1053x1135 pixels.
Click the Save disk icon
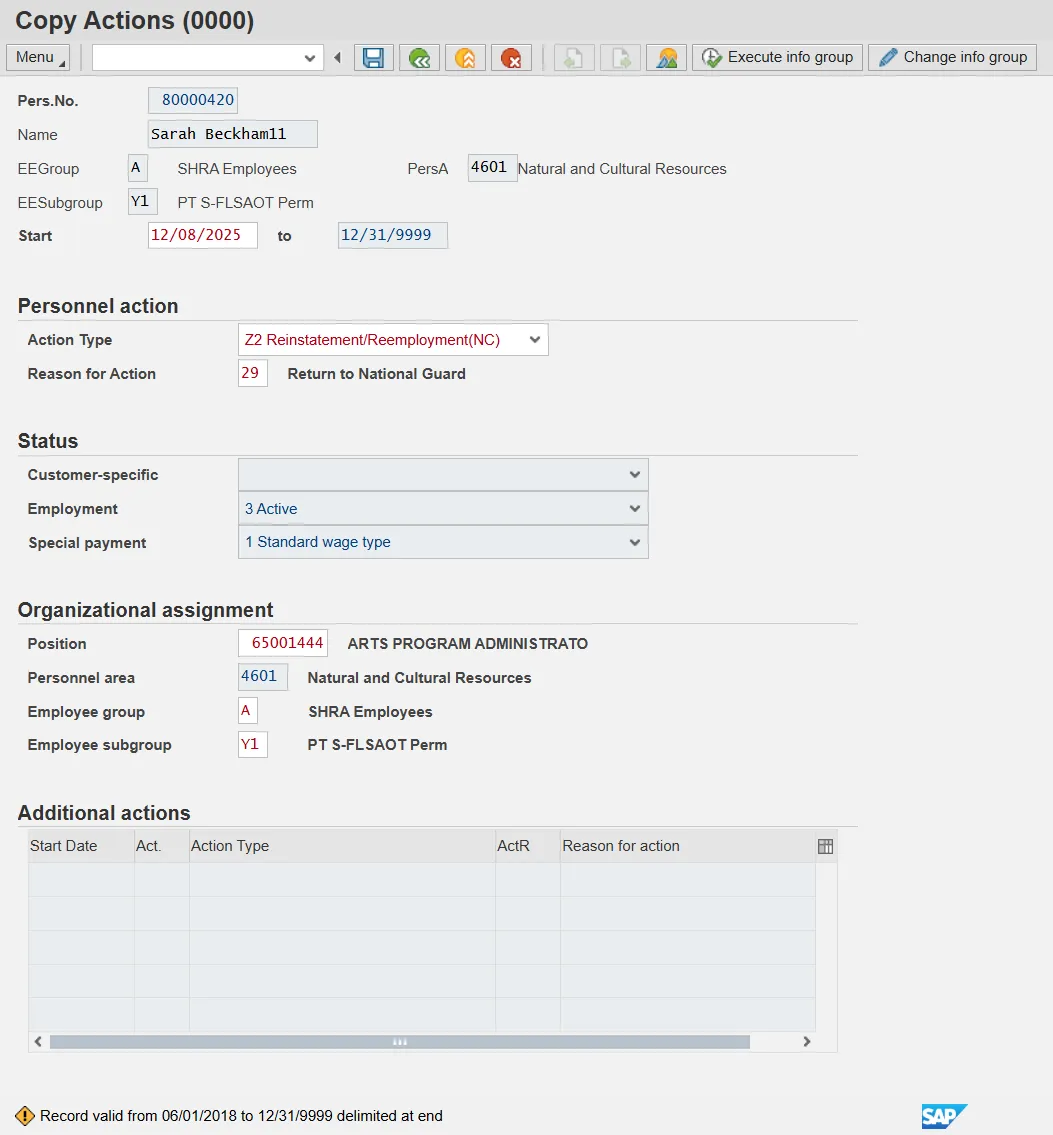click(373, 58)
